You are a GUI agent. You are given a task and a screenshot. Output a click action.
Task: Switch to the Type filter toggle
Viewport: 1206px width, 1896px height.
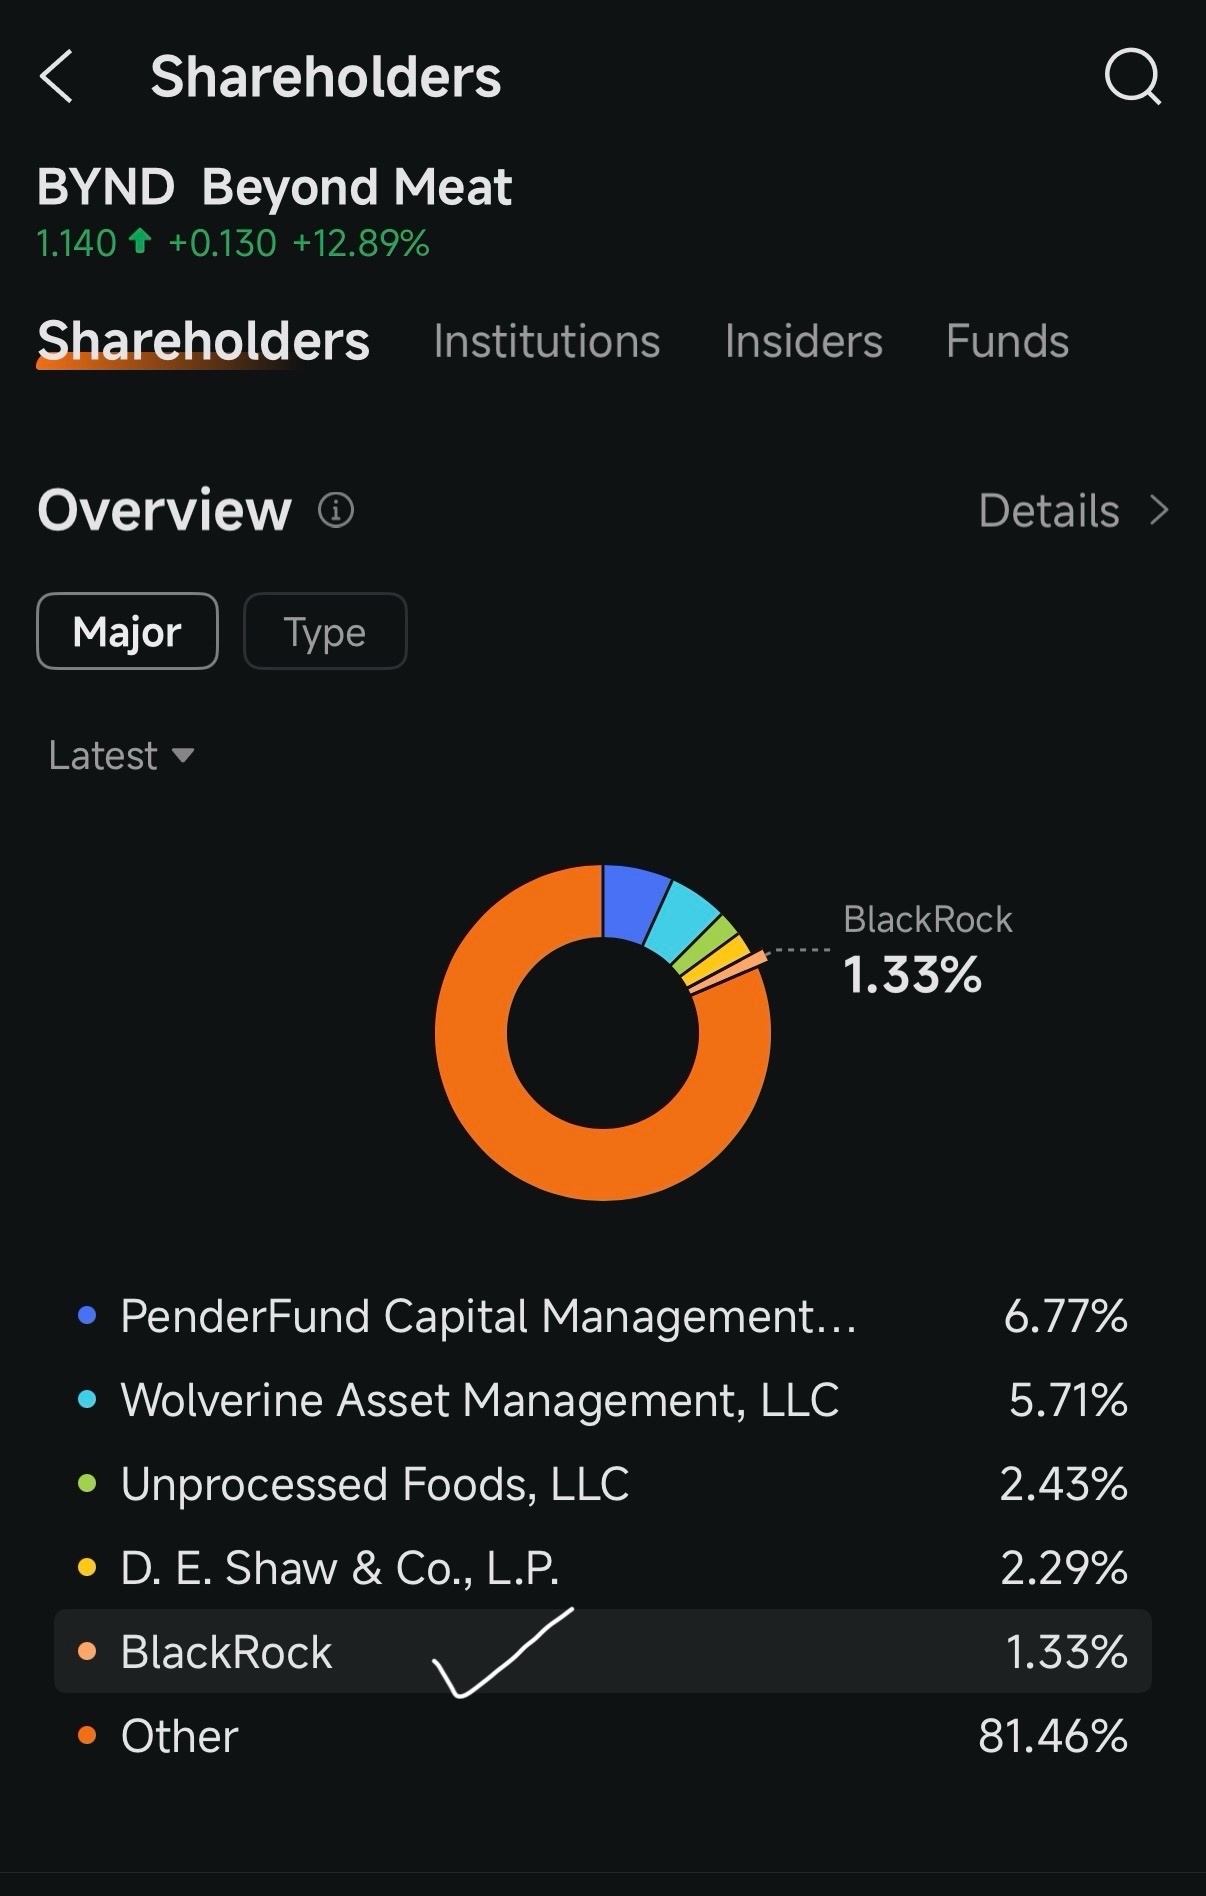[x=325, y=631]
